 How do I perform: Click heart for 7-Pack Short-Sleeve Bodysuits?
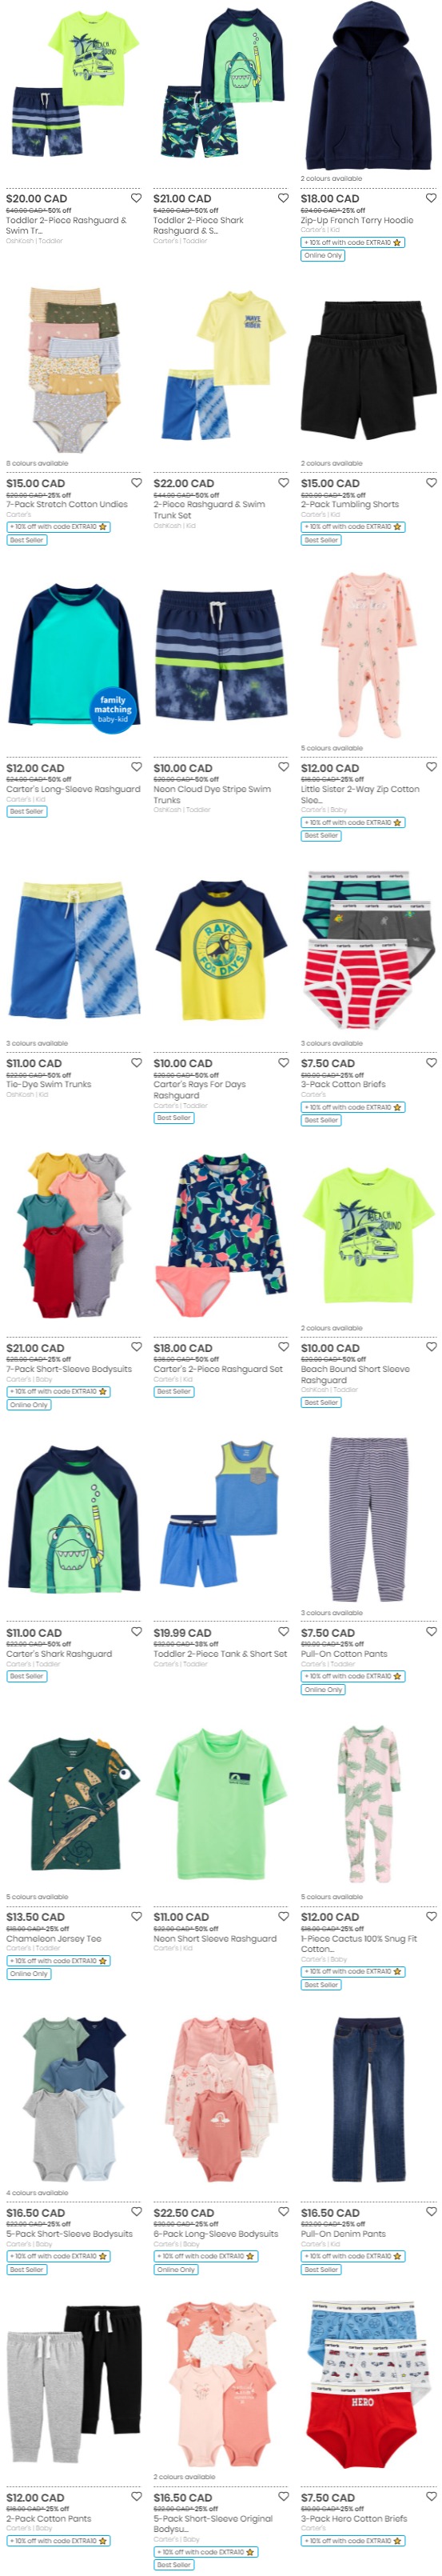point(136,1347)
